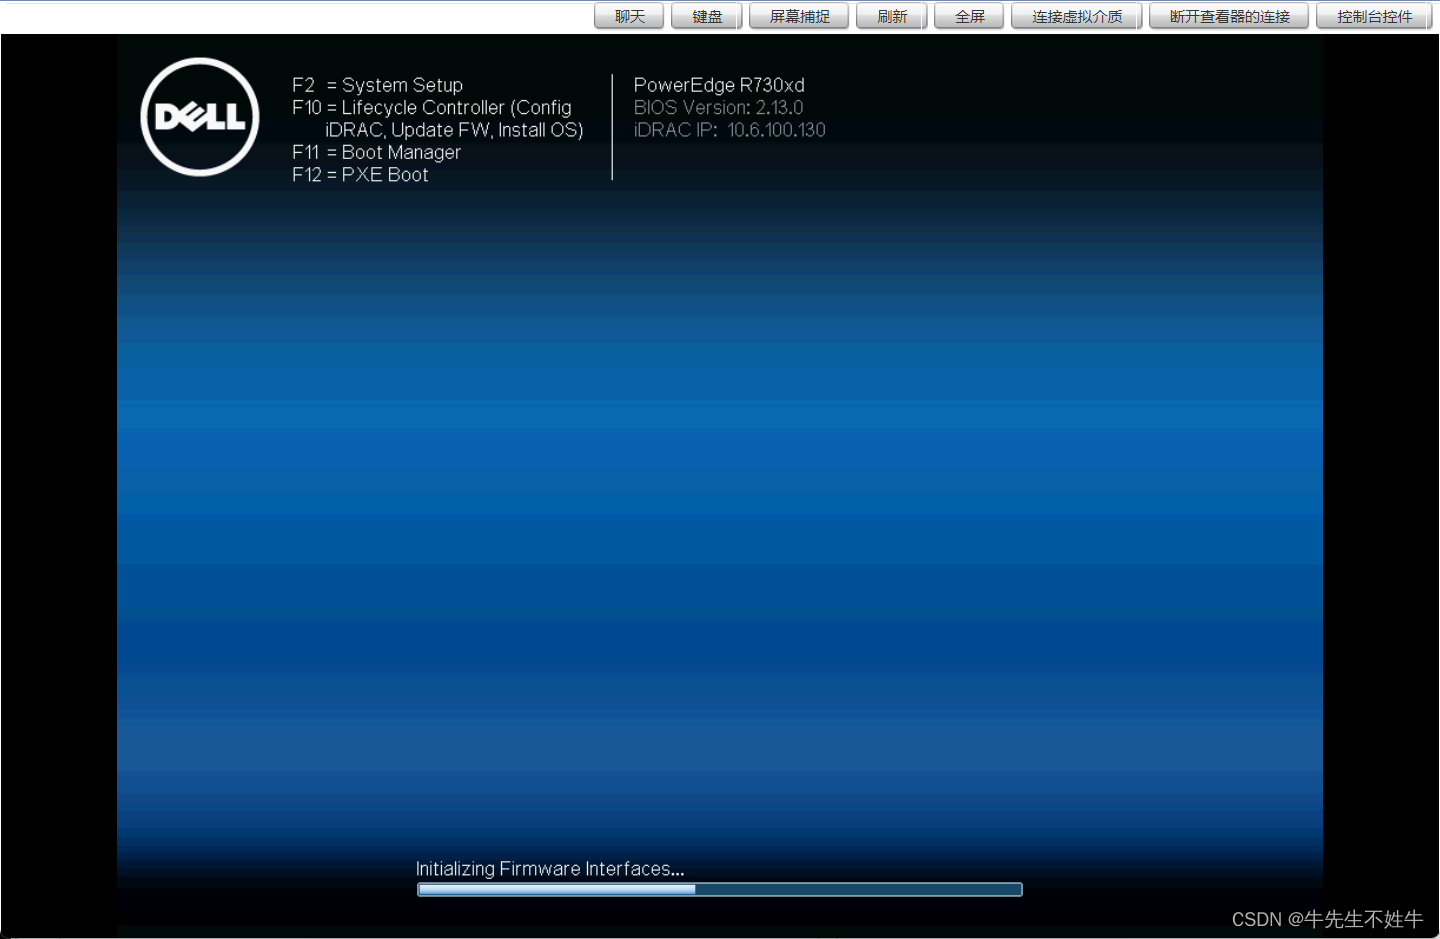The width and height of the screenshot is (1440, 939).
Task: Click the 'iDRAC IP: 10.6.100.130' text
Action: 729,130
